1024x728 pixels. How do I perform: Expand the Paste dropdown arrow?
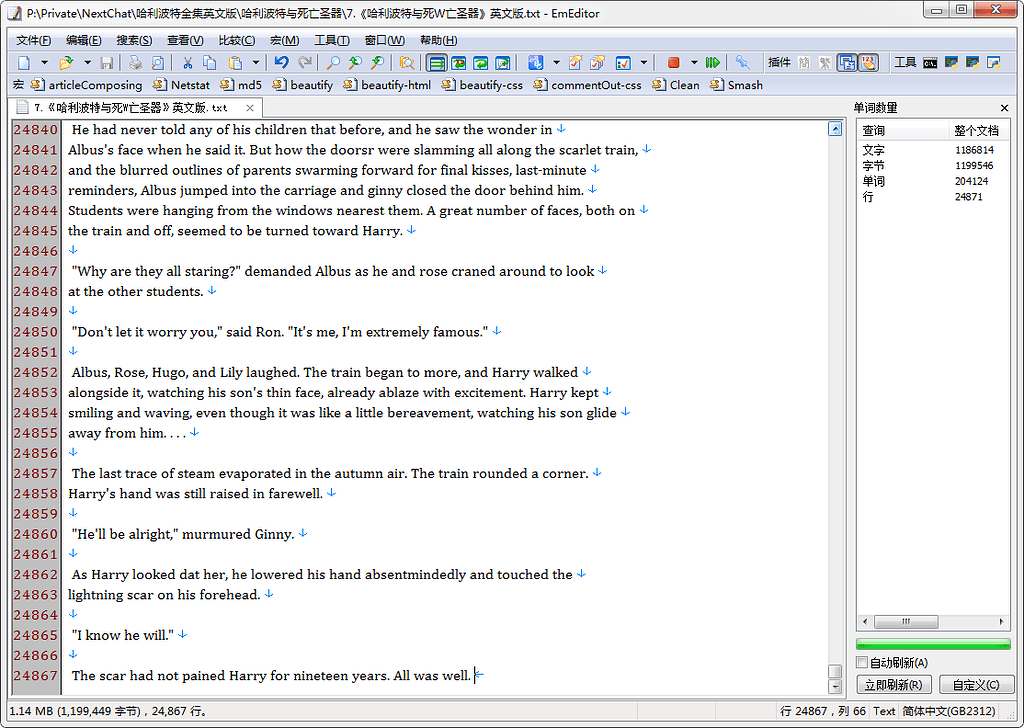tap(256, 63)
